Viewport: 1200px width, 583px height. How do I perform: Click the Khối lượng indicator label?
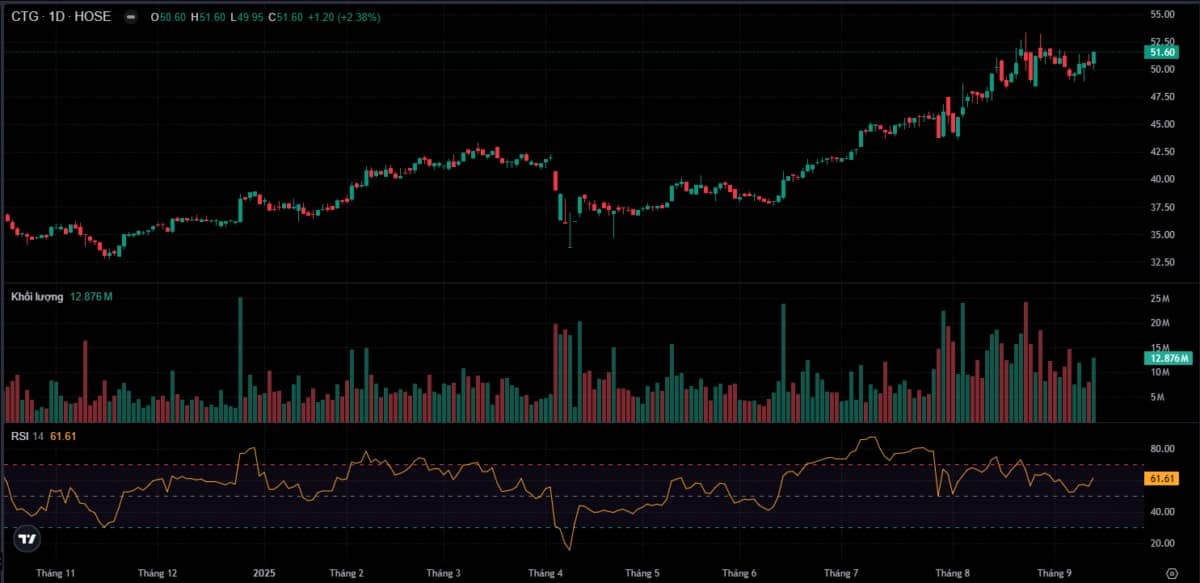coord(37,297)
